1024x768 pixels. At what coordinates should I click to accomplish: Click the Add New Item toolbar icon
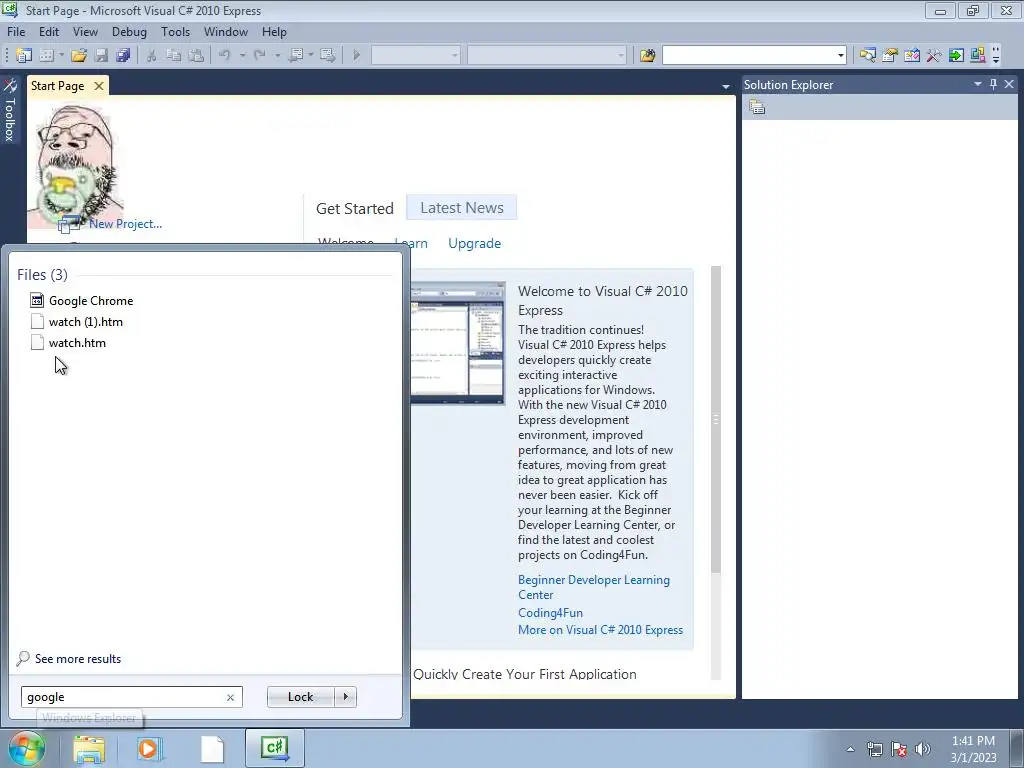tap(46, 56)
